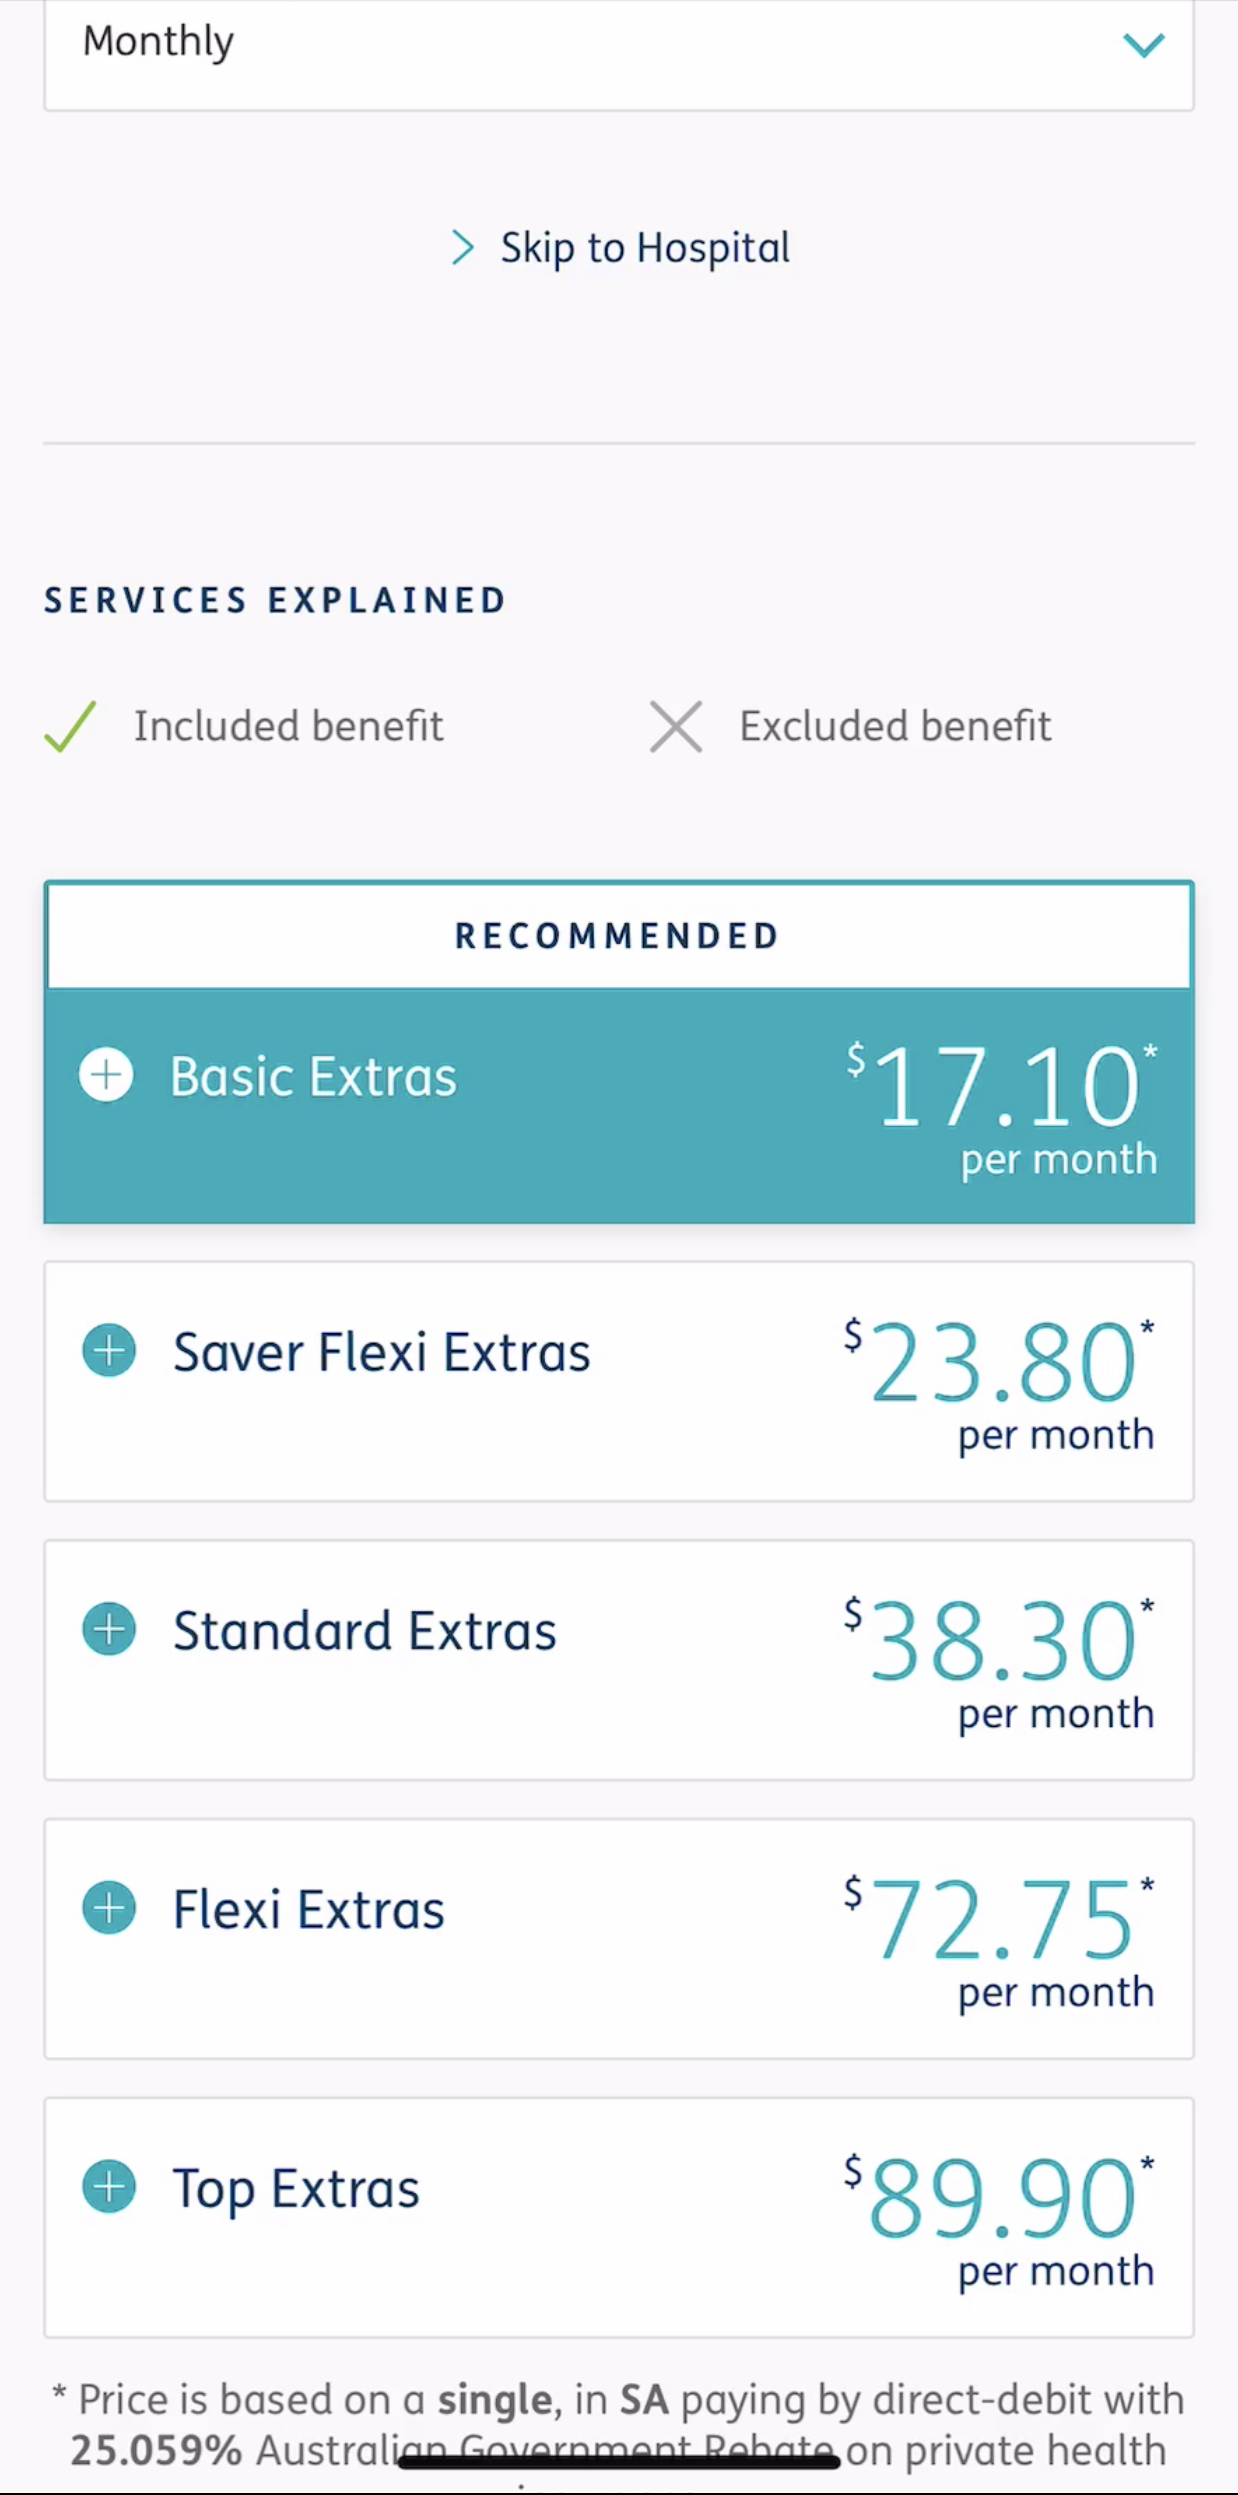
Task: Select the Basic Extras plan title
Action: pos(313,1077)
